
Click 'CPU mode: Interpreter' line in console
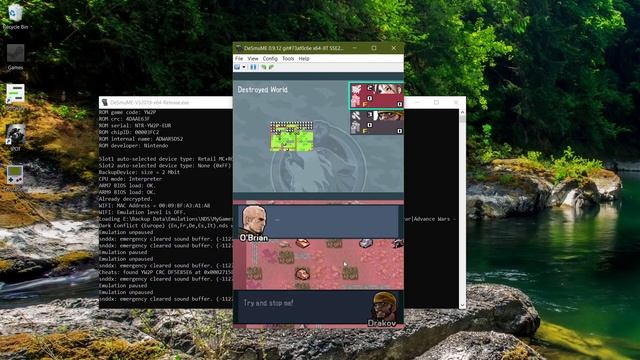pos(130,179)
